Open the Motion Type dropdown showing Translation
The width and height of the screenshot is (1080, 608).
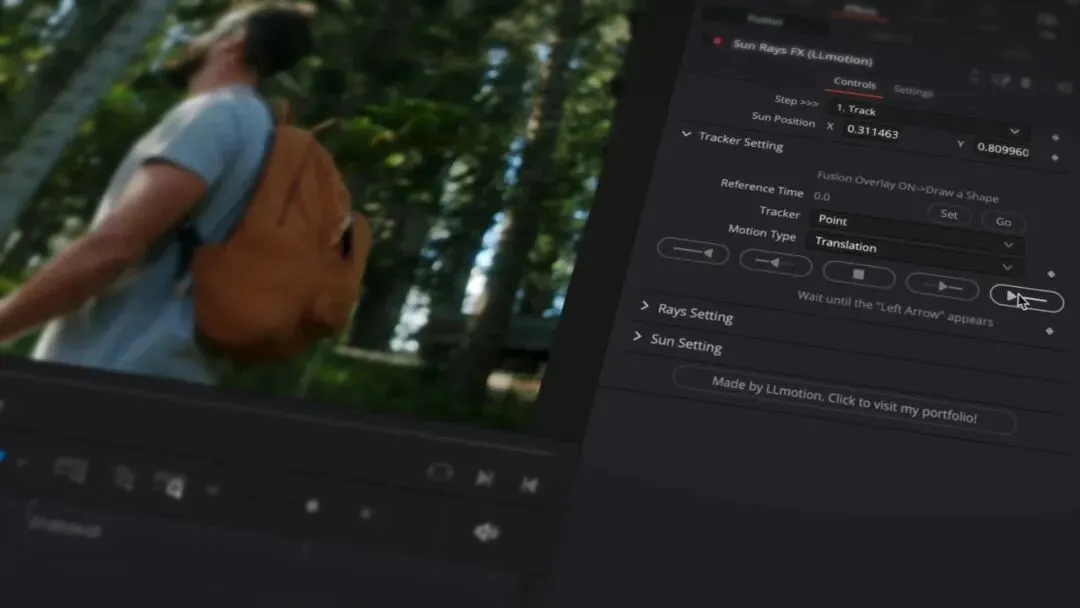coord(913,254)
